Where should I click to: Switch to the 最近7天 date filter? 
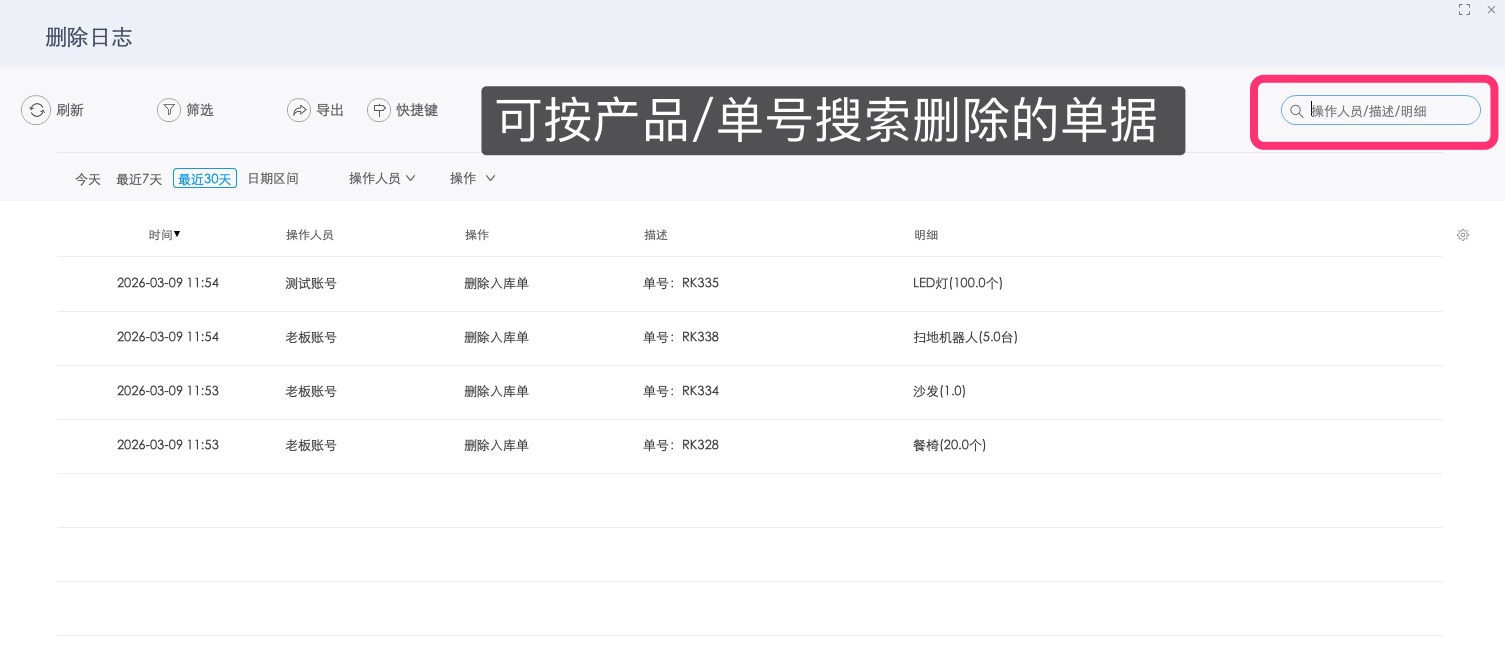138,178
